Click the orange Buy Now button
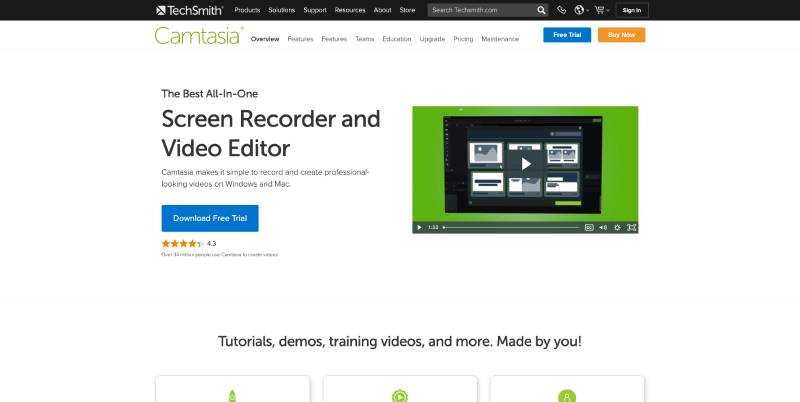The height and width of the screenshot is (402, 800). click(621, 35)
